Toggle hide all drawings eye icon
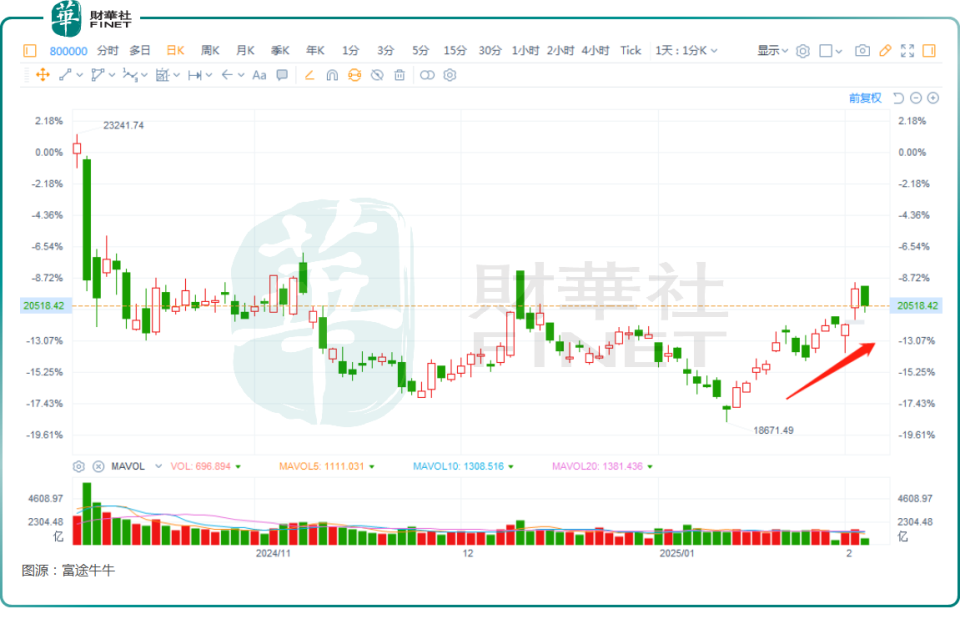This screenshot has height=624, width=960. coord(377,75)
